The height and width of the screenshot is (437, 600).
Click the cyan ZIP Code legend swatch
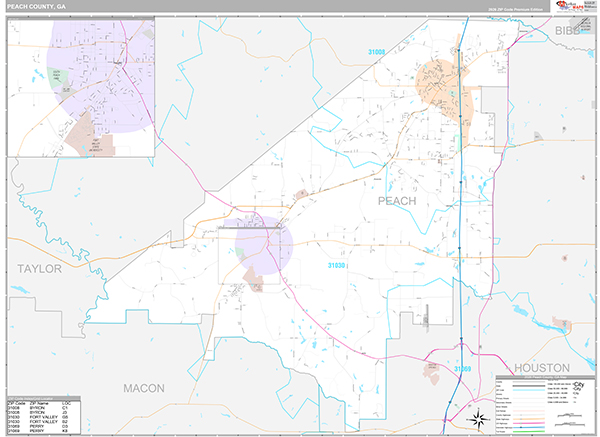point(529,390)
